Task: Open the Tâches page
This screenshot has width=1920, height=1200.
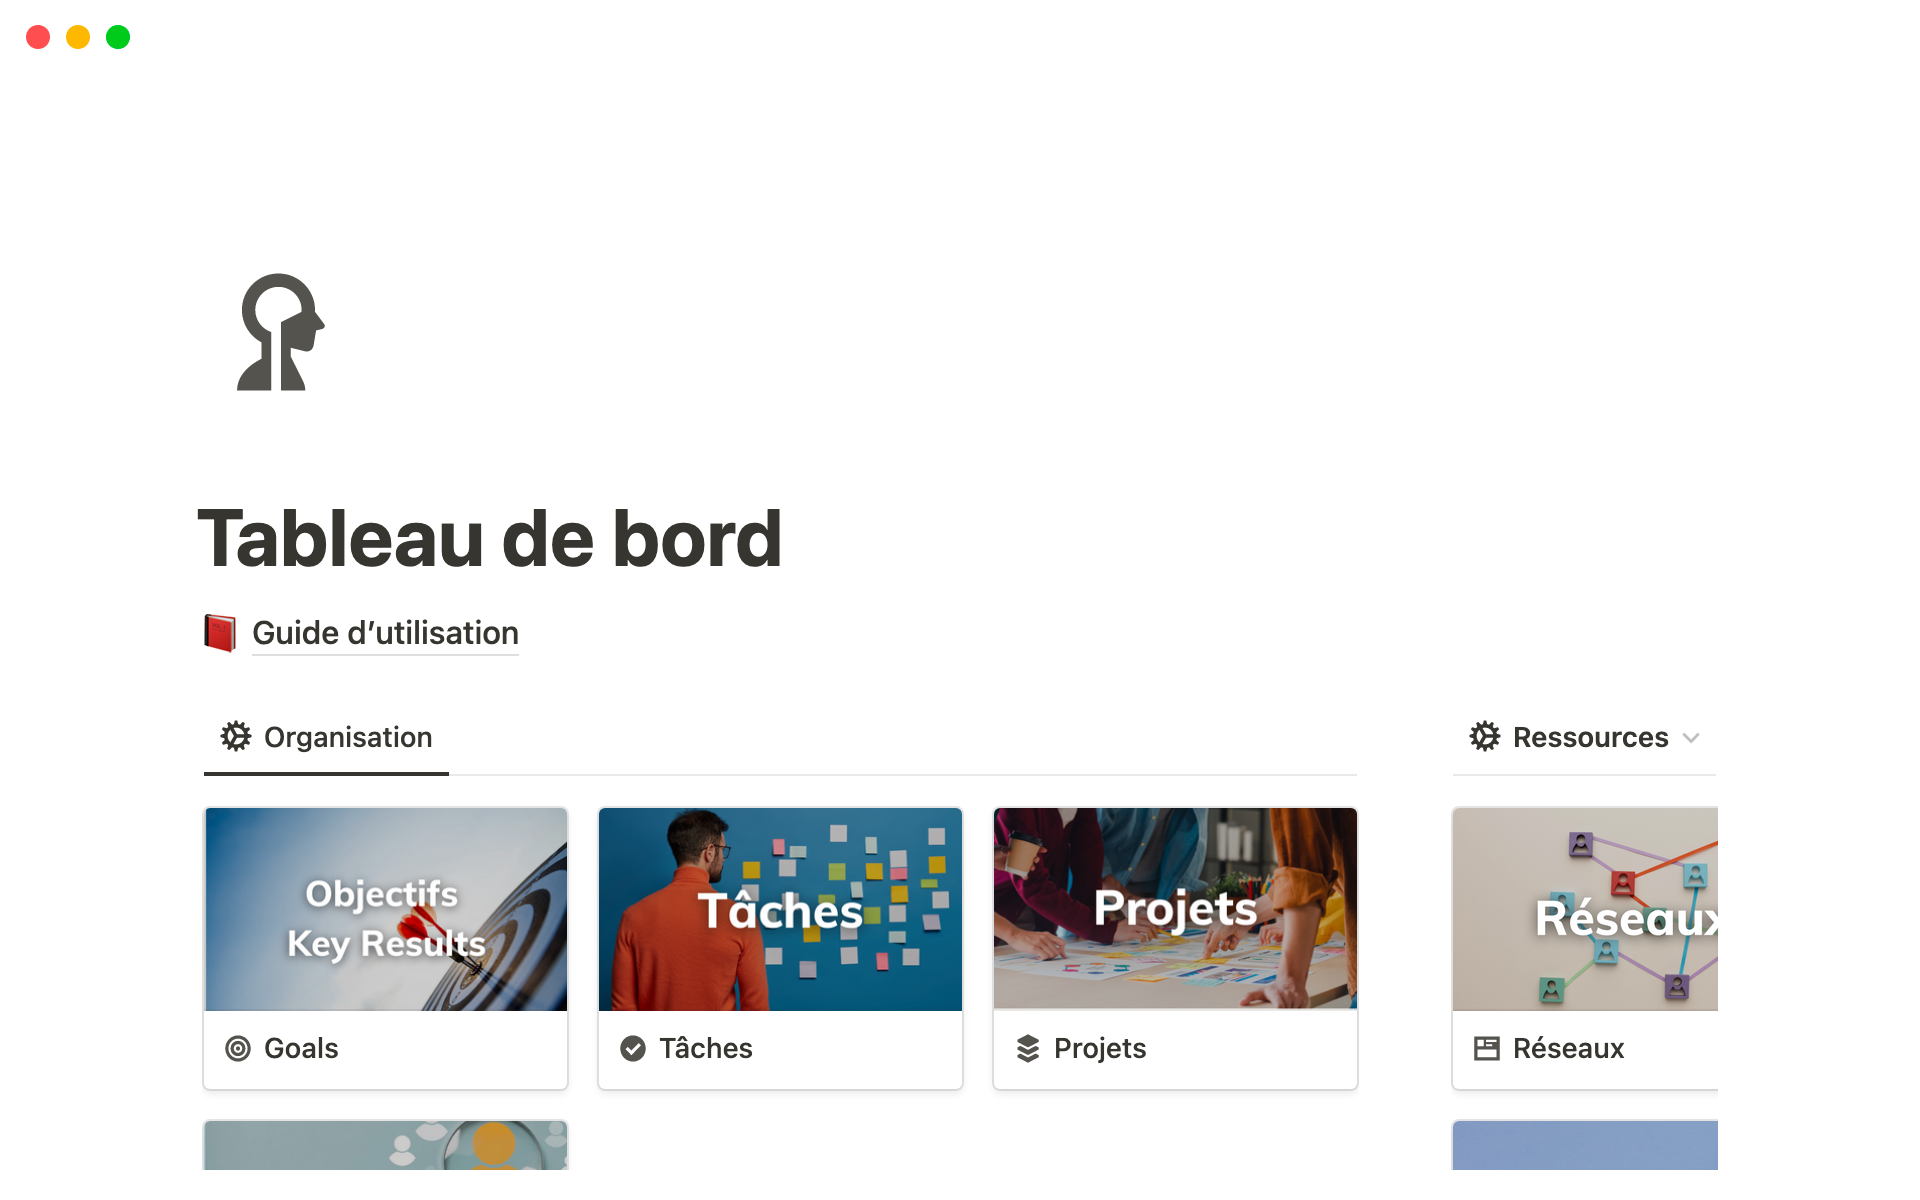Action: (707, 1049)
